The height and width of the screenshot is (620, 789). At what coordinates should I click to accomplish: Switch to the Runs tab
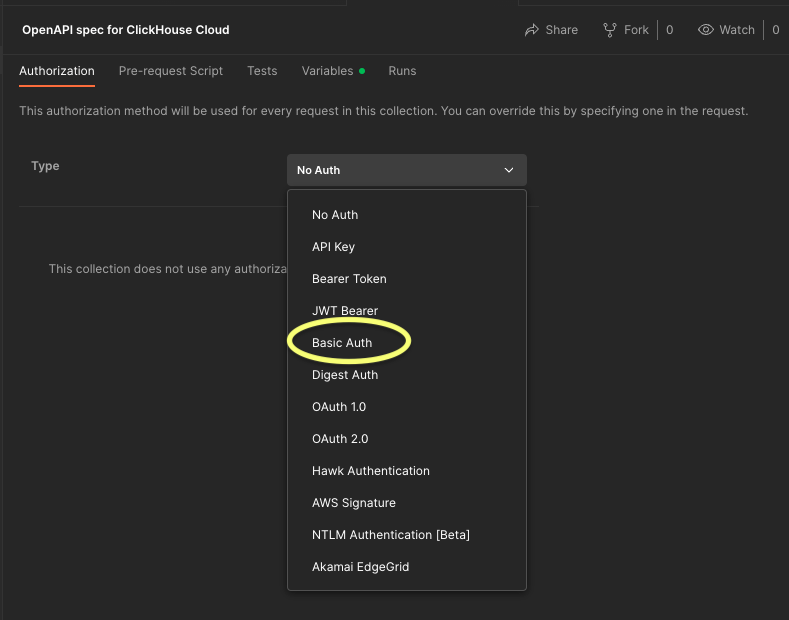click(x=402, y=71)
